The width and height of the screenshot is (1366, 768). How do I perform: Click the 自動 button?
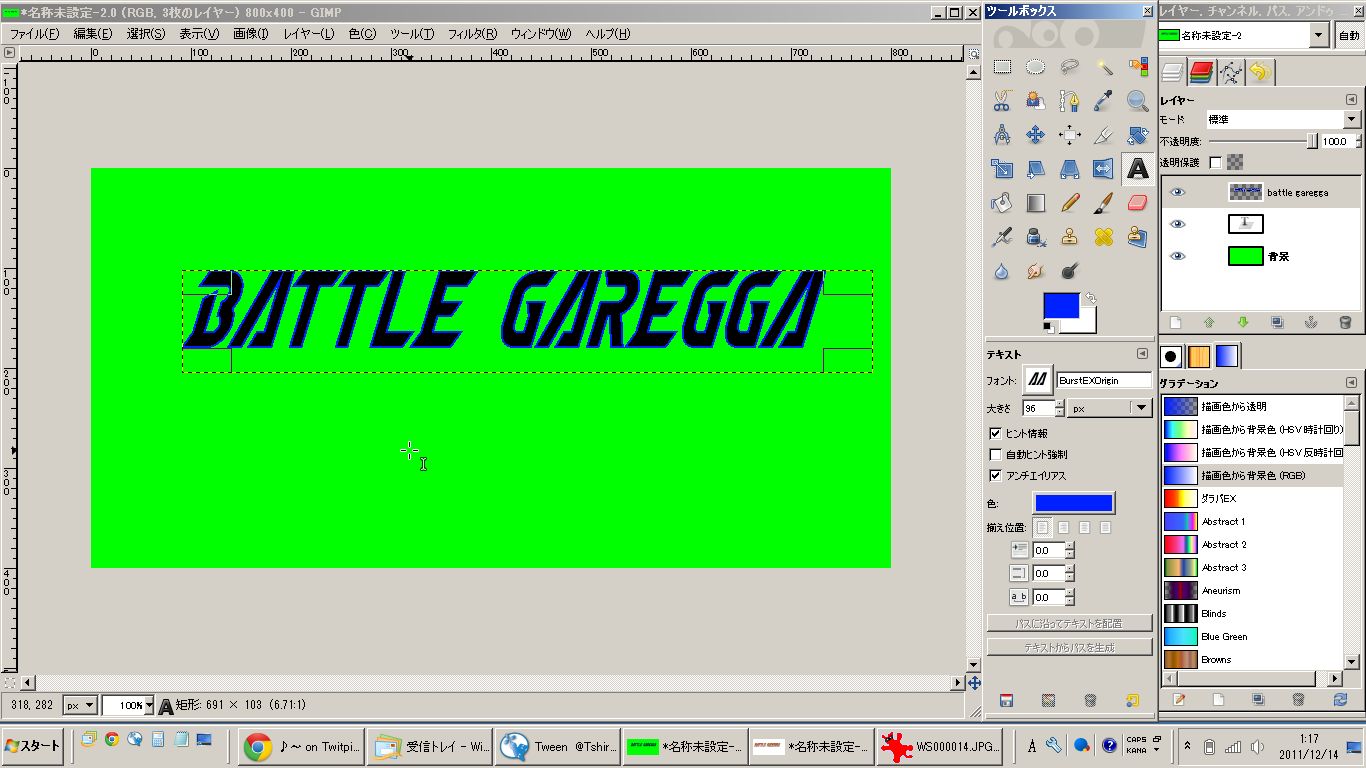click(x=1349, y=36)
